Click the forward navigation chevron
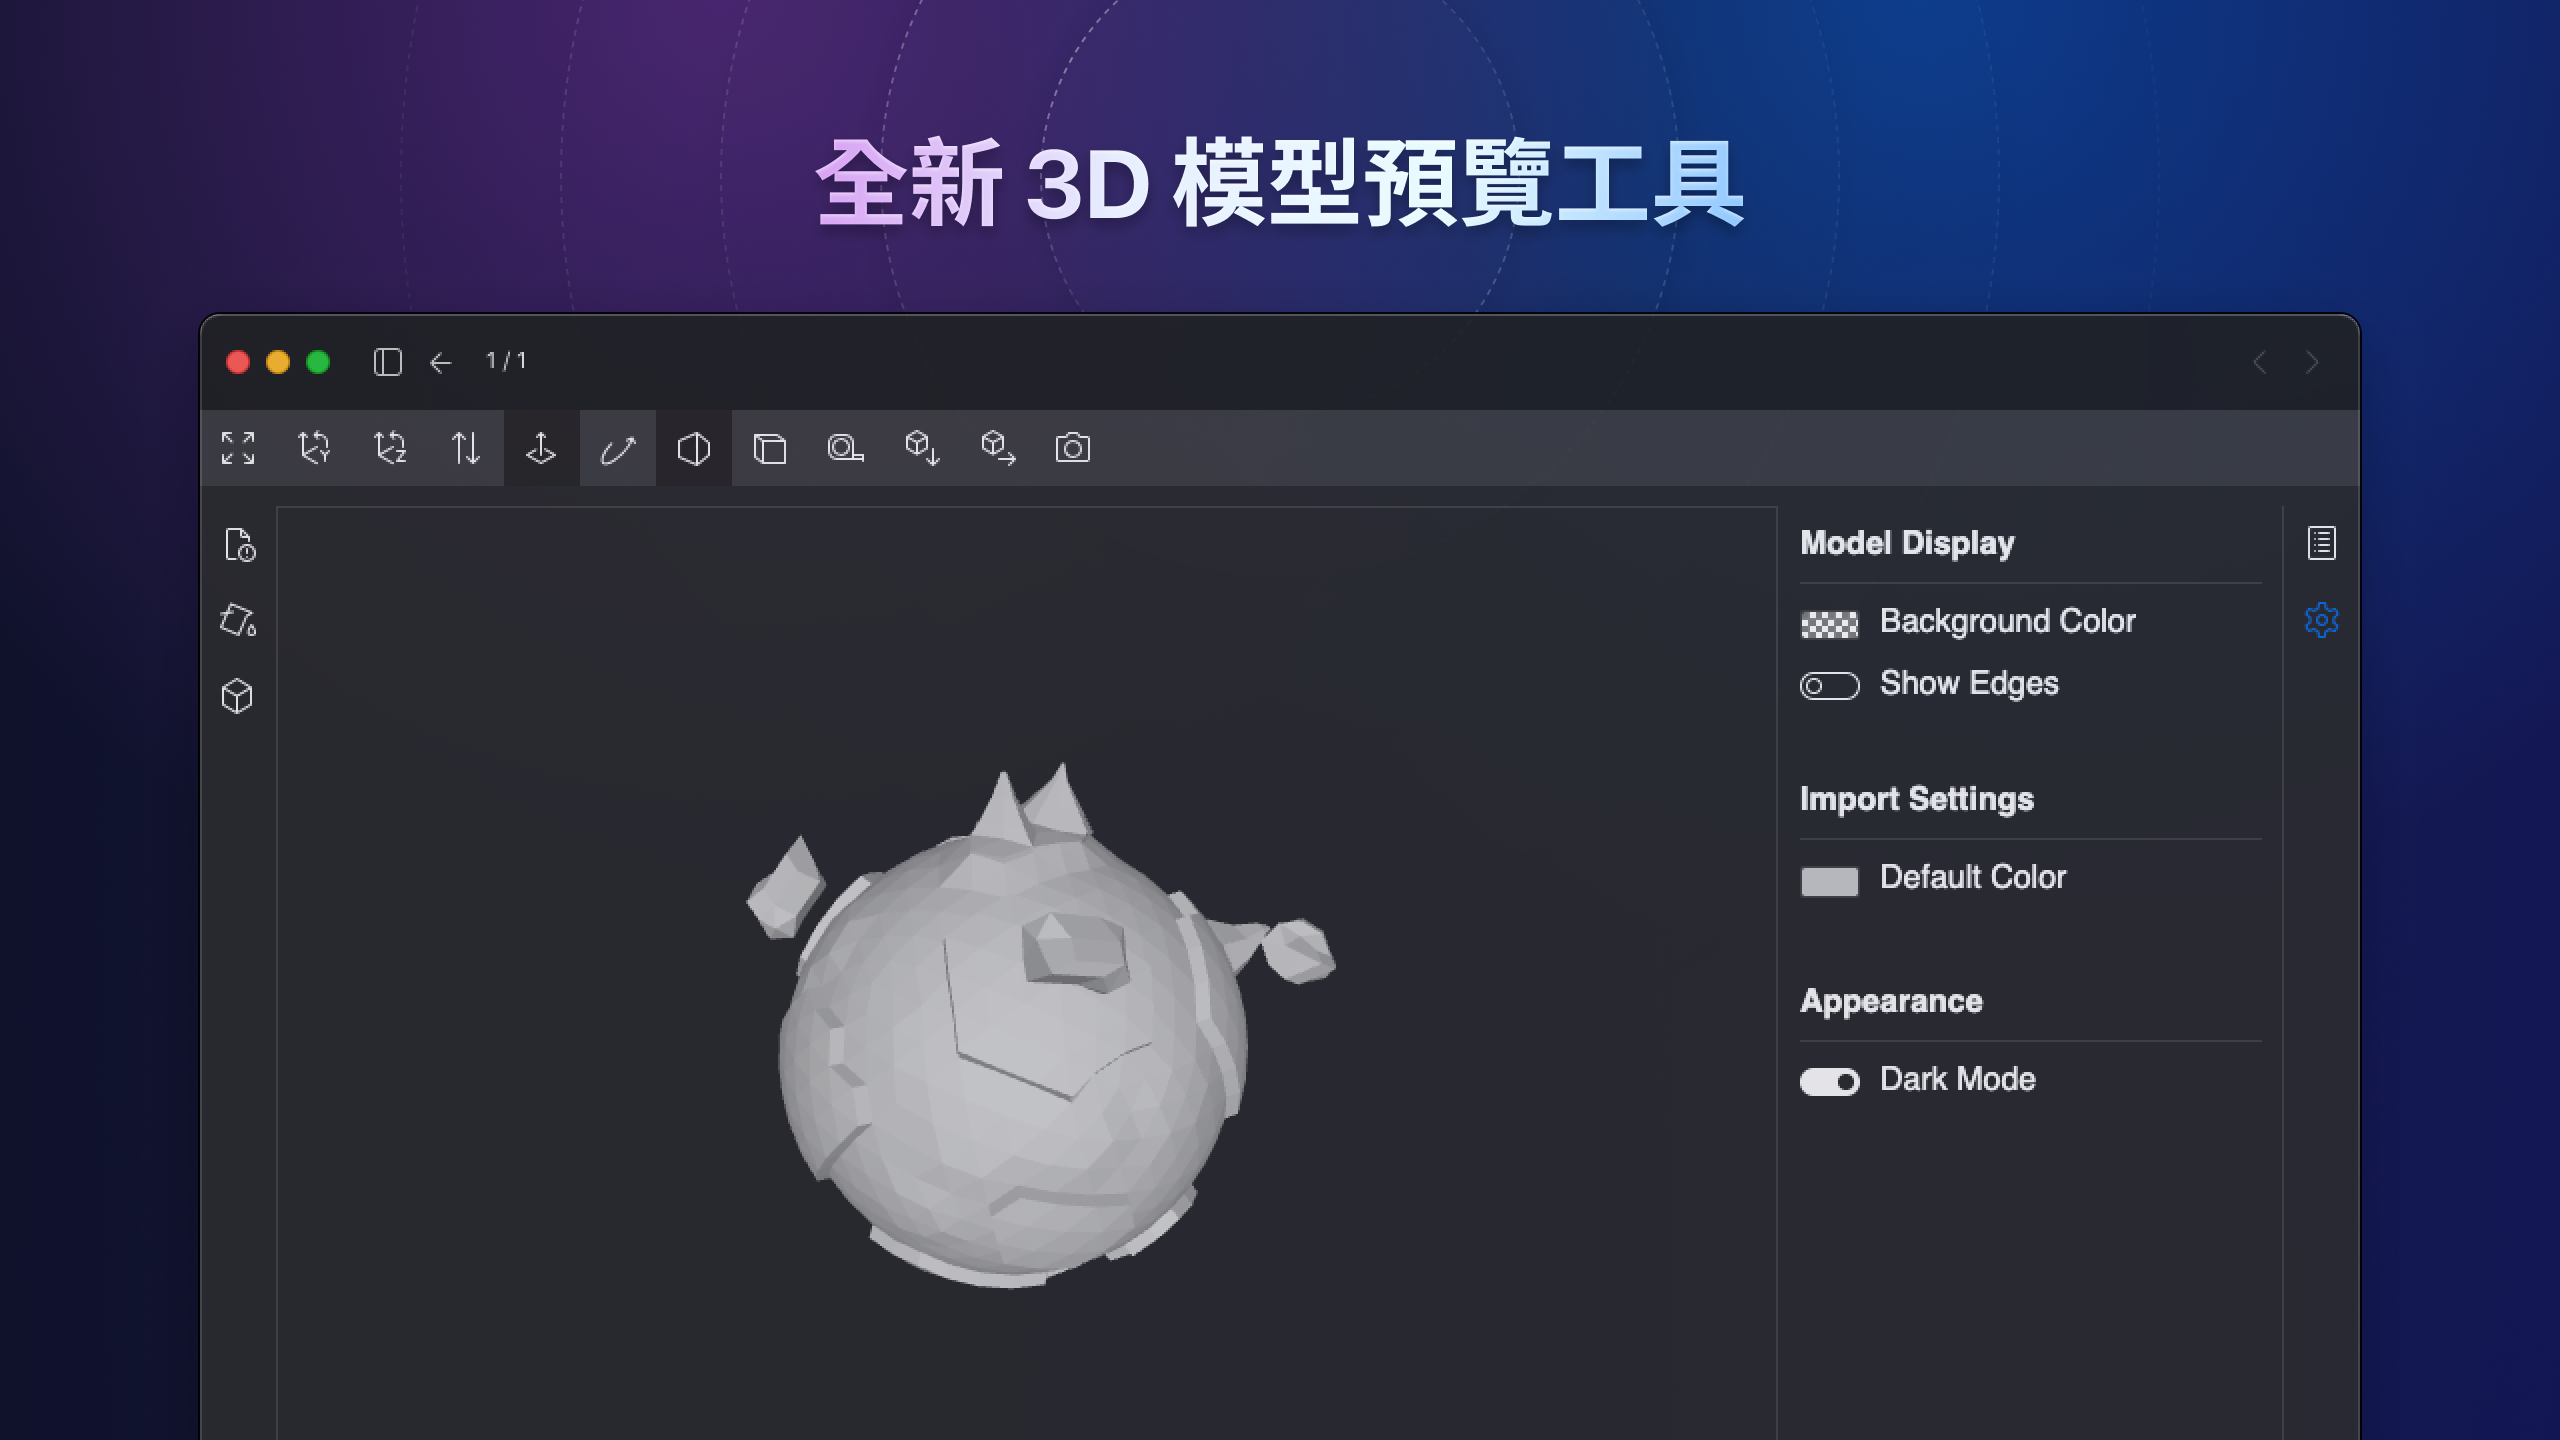The height and width of the screenshot is (1440, 2560). (x=2310, y=362)
